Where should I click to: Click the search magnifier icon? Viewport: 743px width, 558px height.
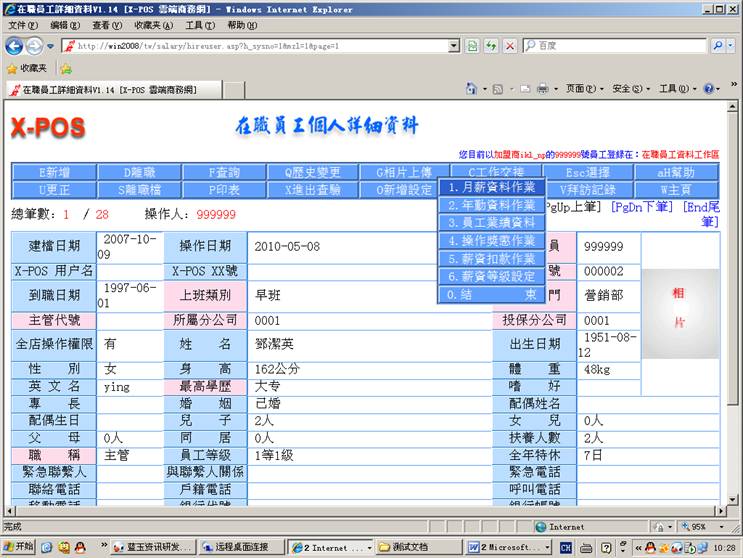[718, 46]
